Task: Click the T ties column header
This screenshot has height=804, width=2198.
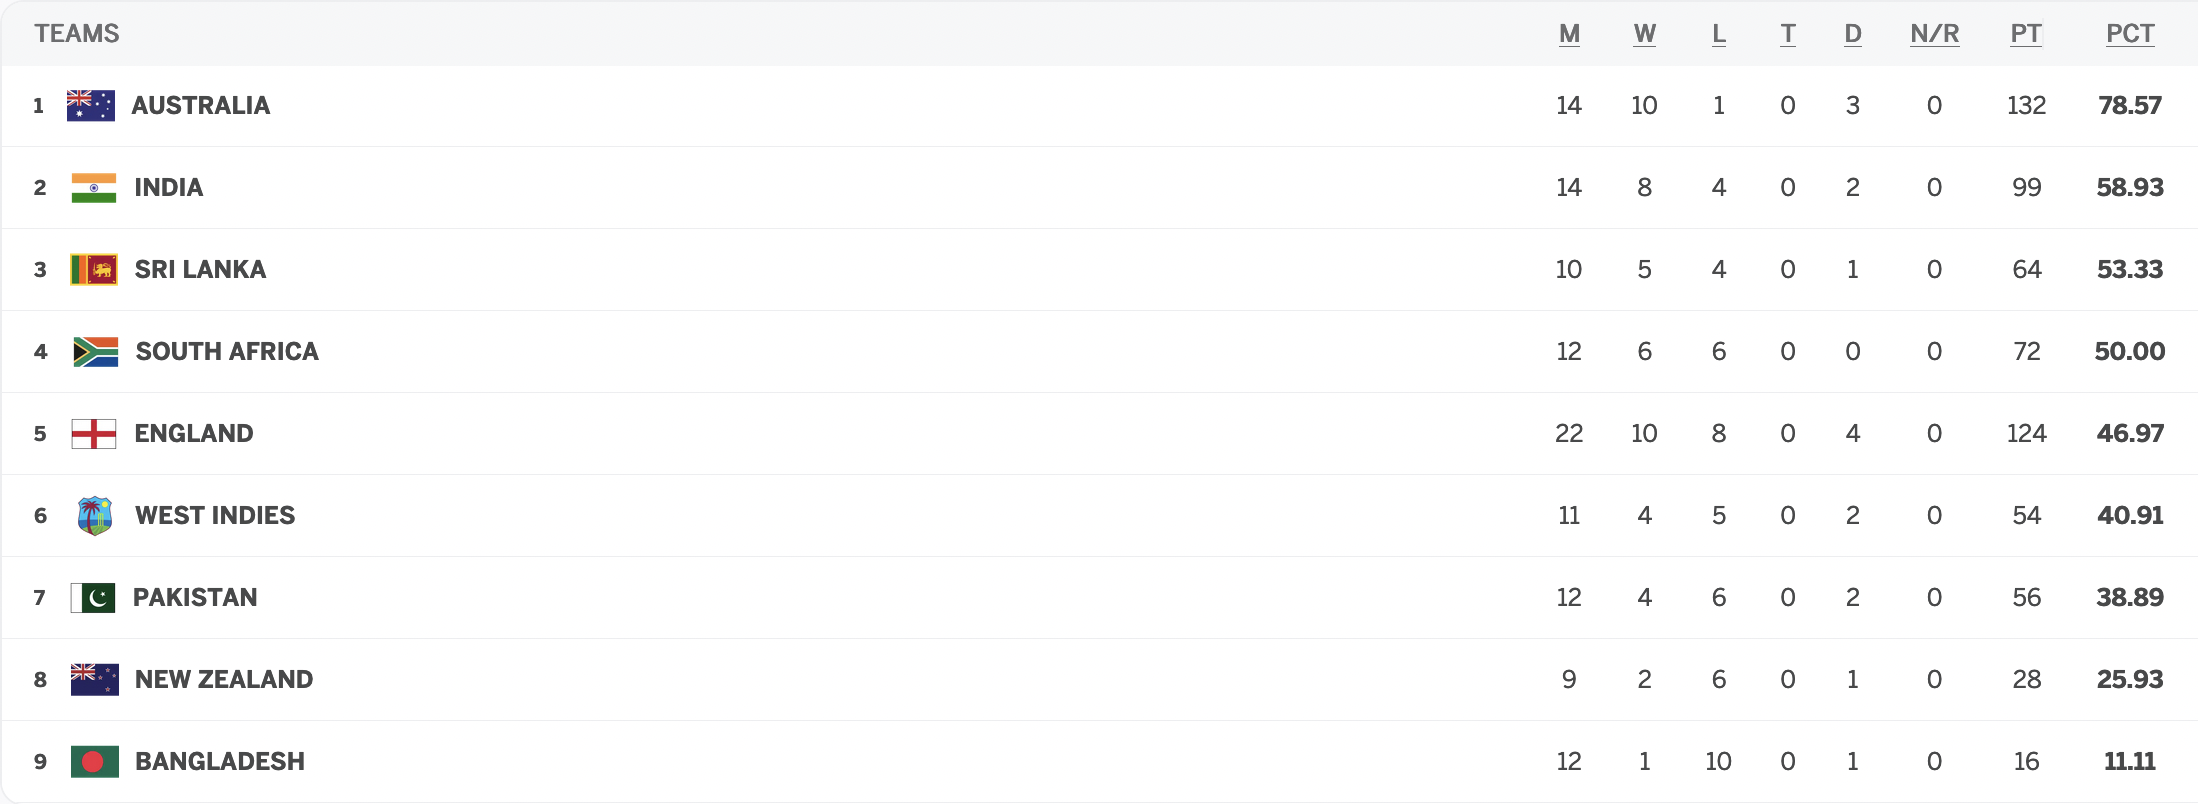Action: 1787,34
